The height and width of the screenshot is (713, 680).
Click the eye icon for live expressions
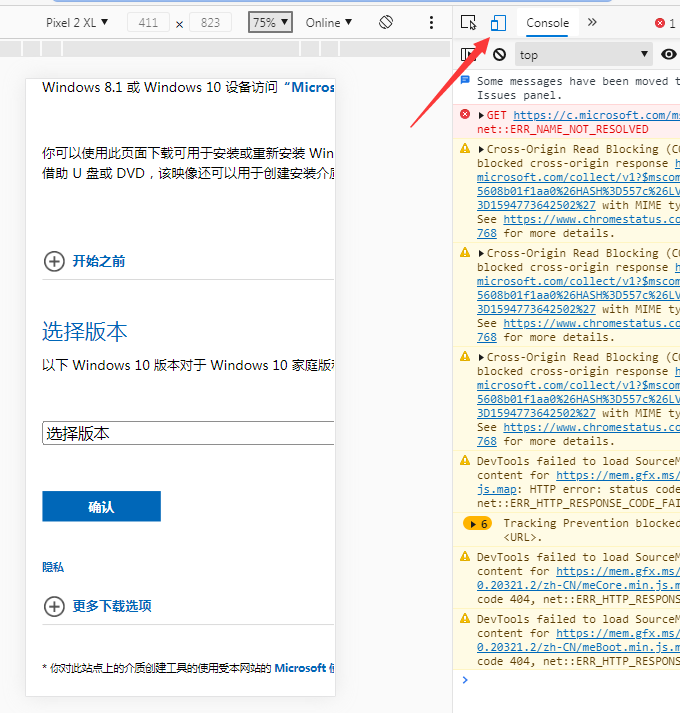670,55
